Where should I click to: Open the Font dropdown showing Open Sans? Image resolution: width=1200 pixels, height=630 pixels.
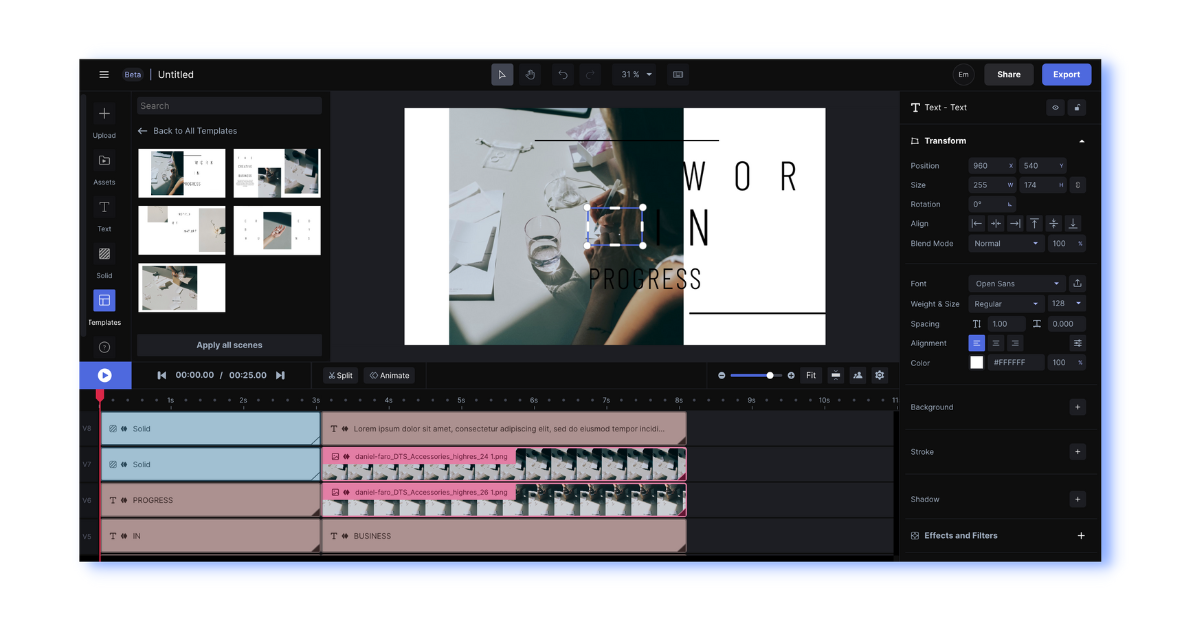tap(1016, 284)
